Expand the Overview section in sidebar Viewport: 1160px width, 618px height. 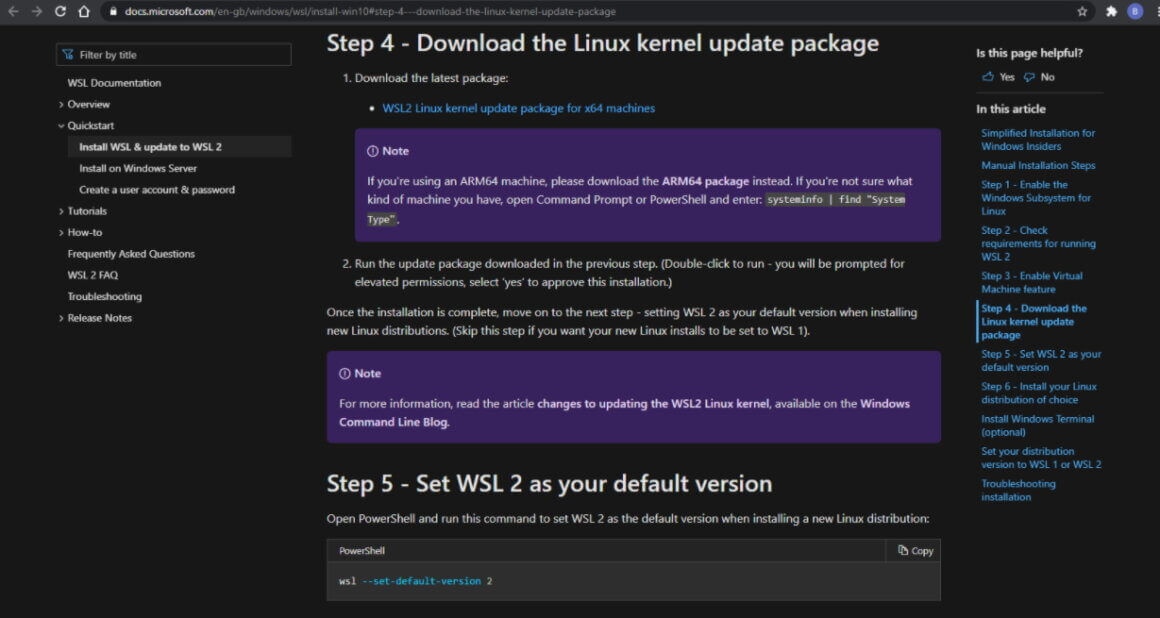point(84,104)
